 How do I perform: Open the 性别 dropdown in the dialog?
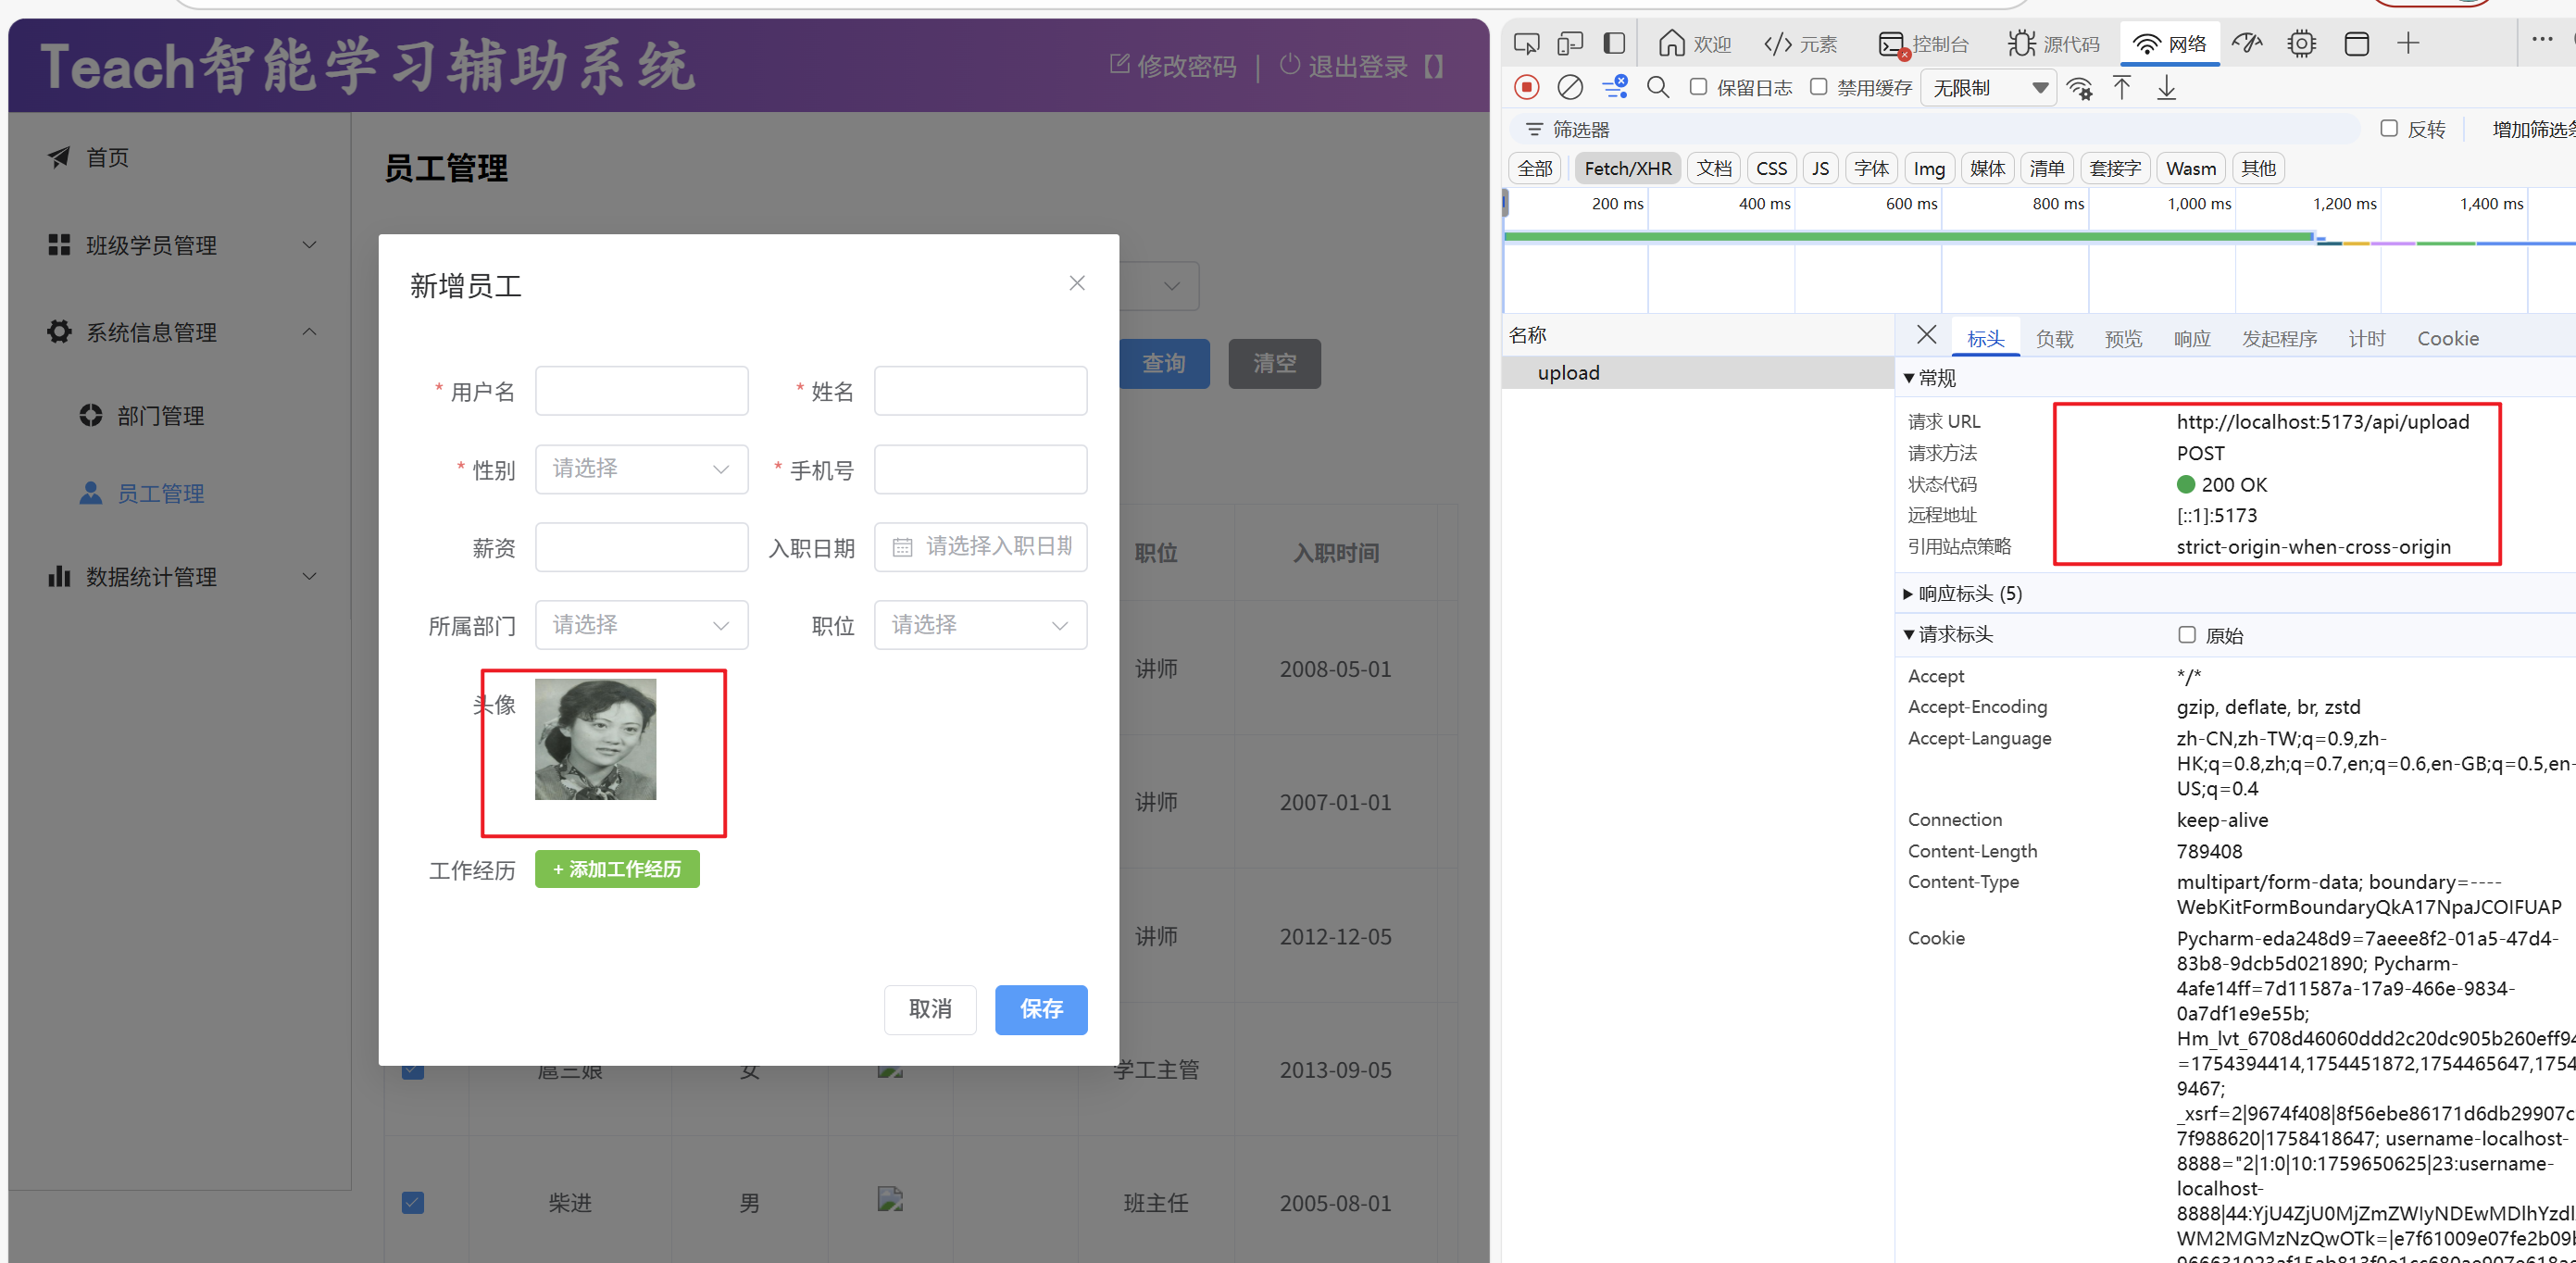pos(641,469)
